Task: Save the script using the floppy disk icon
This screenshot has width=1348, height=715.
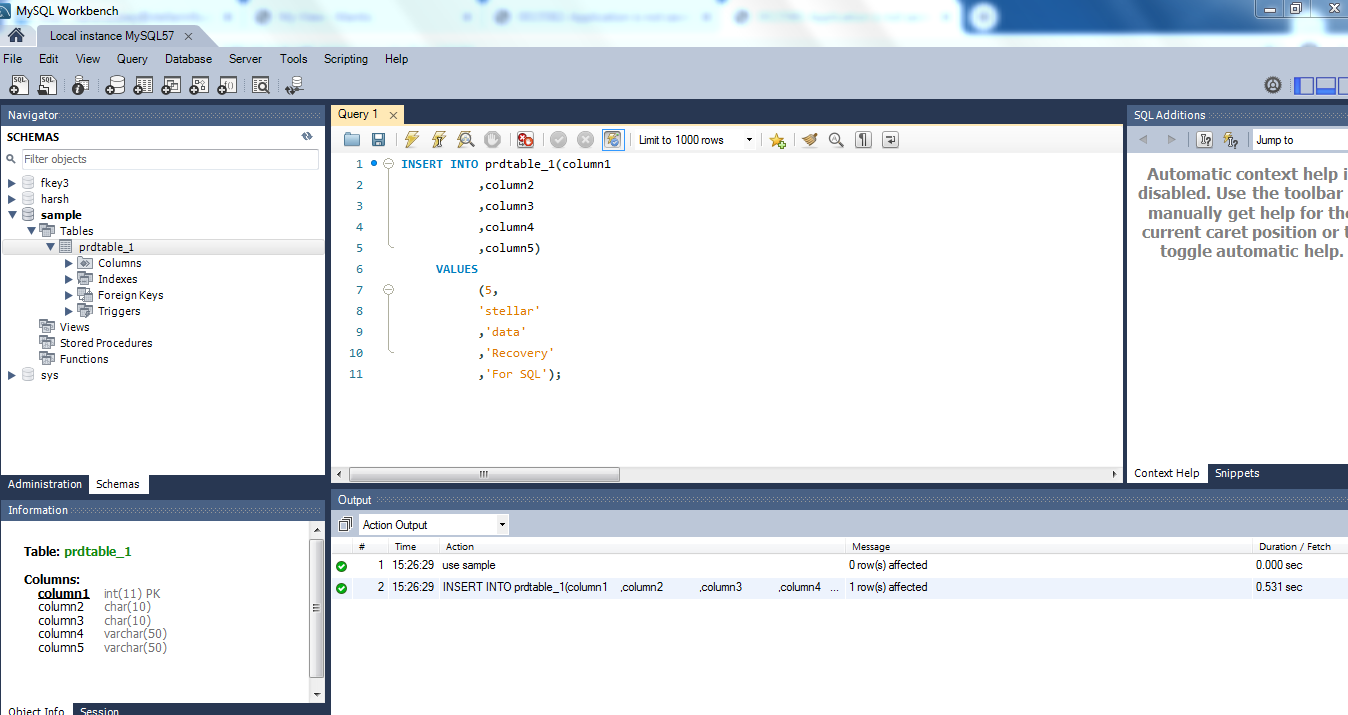Action: coord(378,140)
